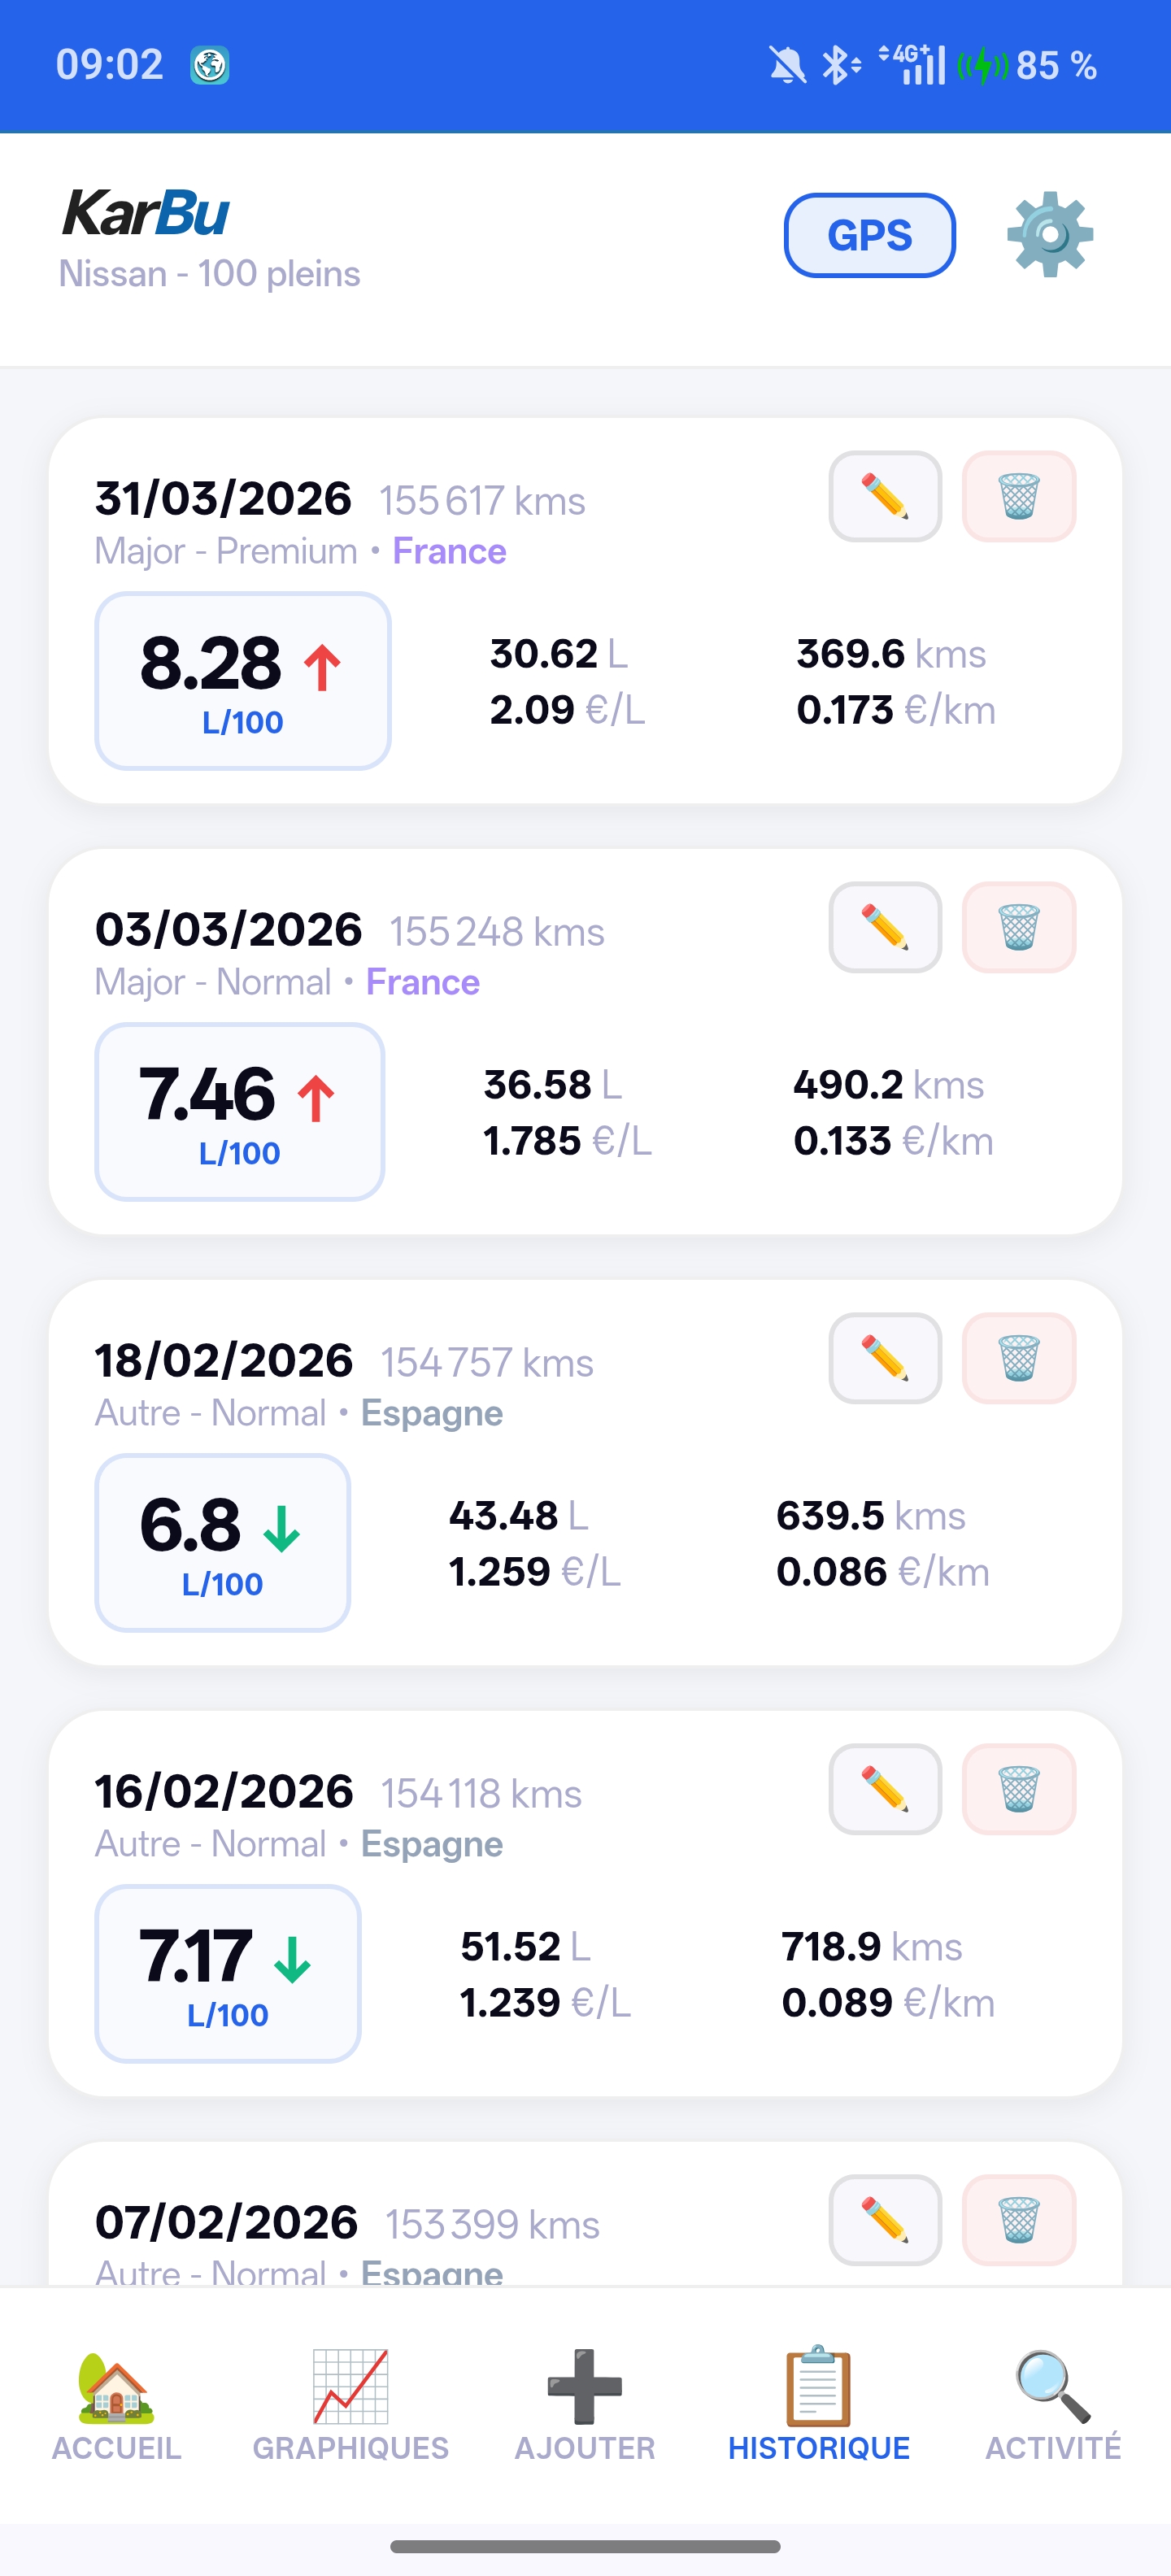The image size is (1171, 2576).
Task: Toggle the GPS button
Action: pos(869,235)
